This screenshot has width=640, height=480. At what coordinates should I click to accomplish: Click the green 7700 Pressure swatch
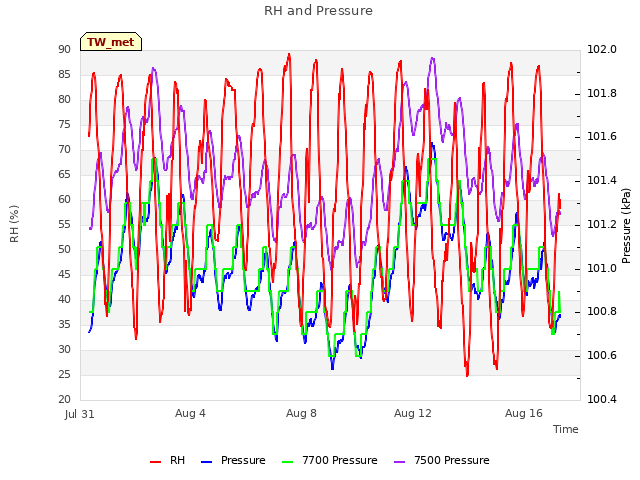point(288,461)
